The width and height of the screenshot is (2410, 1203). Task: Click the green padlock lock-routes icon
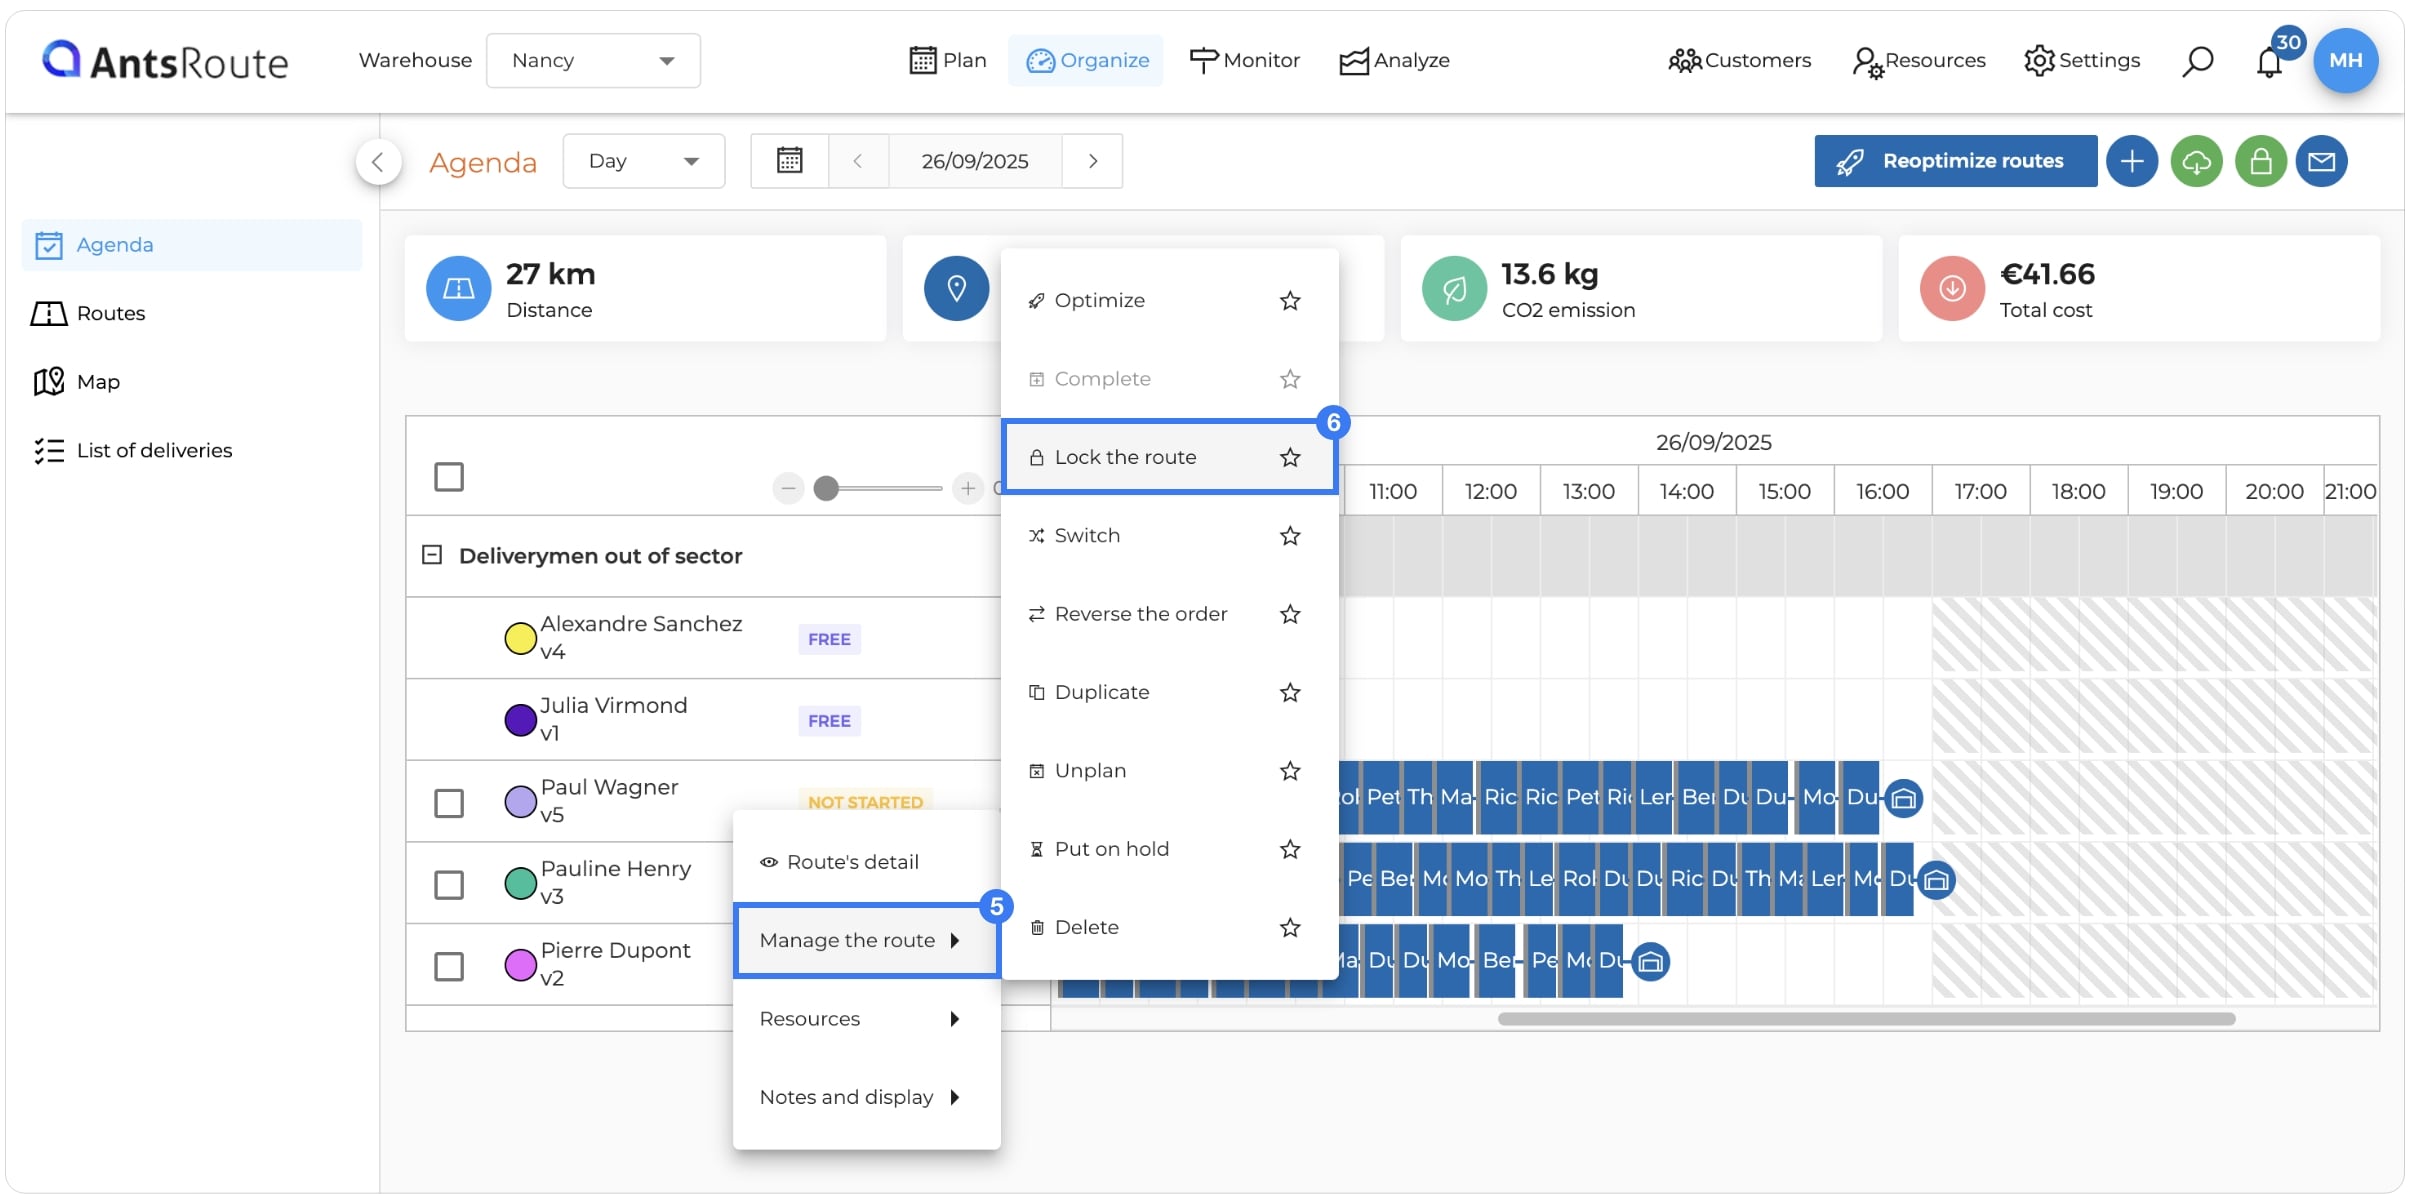tap(2260, 161)
